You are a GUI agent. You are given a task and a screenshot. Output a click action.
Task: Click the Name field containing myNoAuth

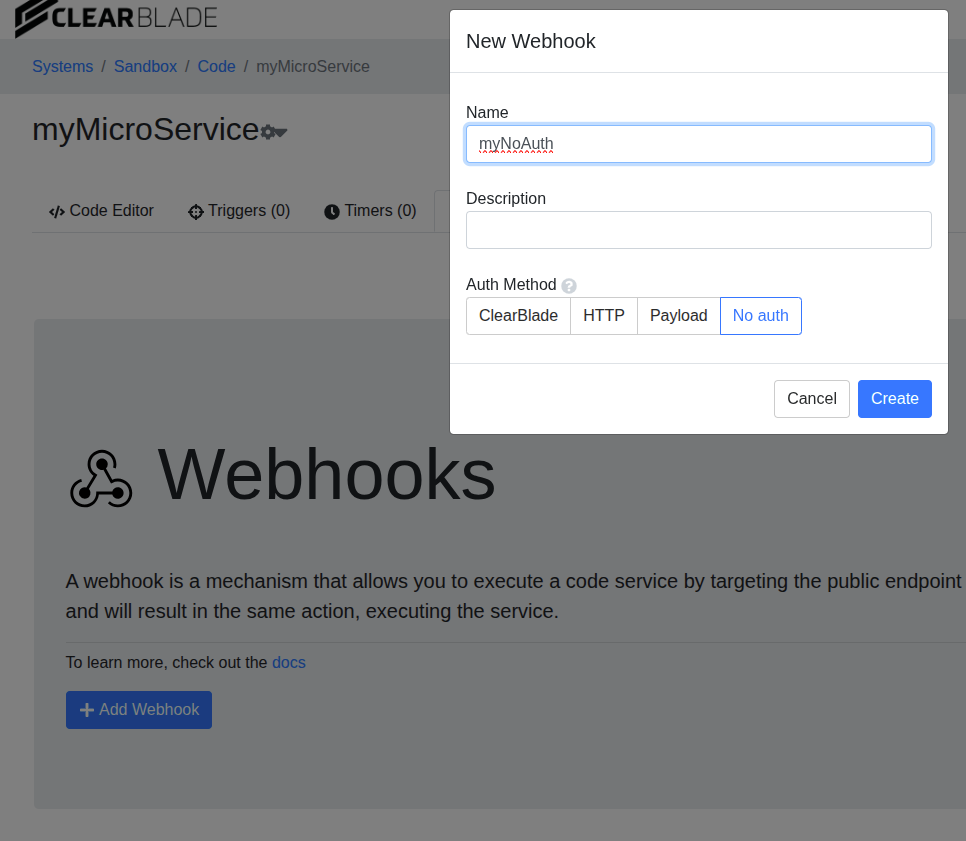pos(698,144)
